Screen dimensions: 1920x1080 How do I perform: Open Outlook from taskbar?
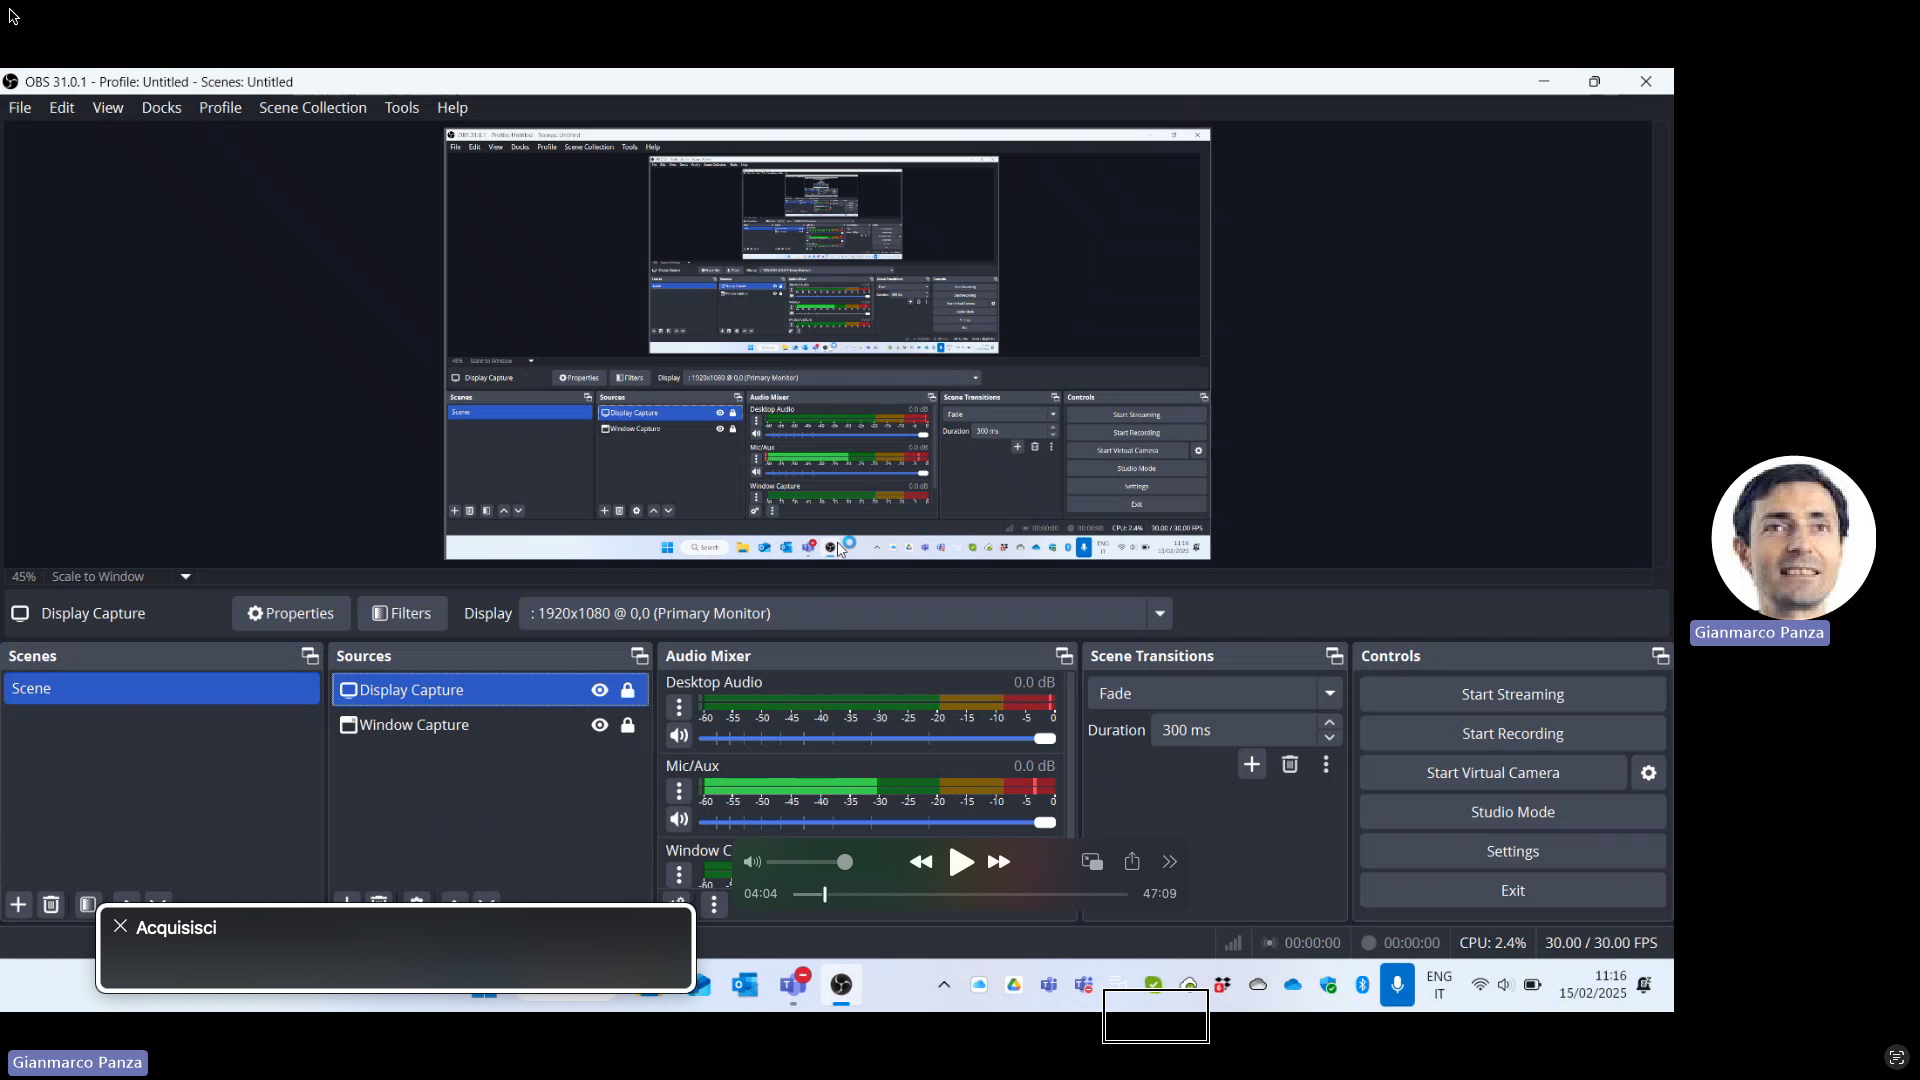point(745,985)
